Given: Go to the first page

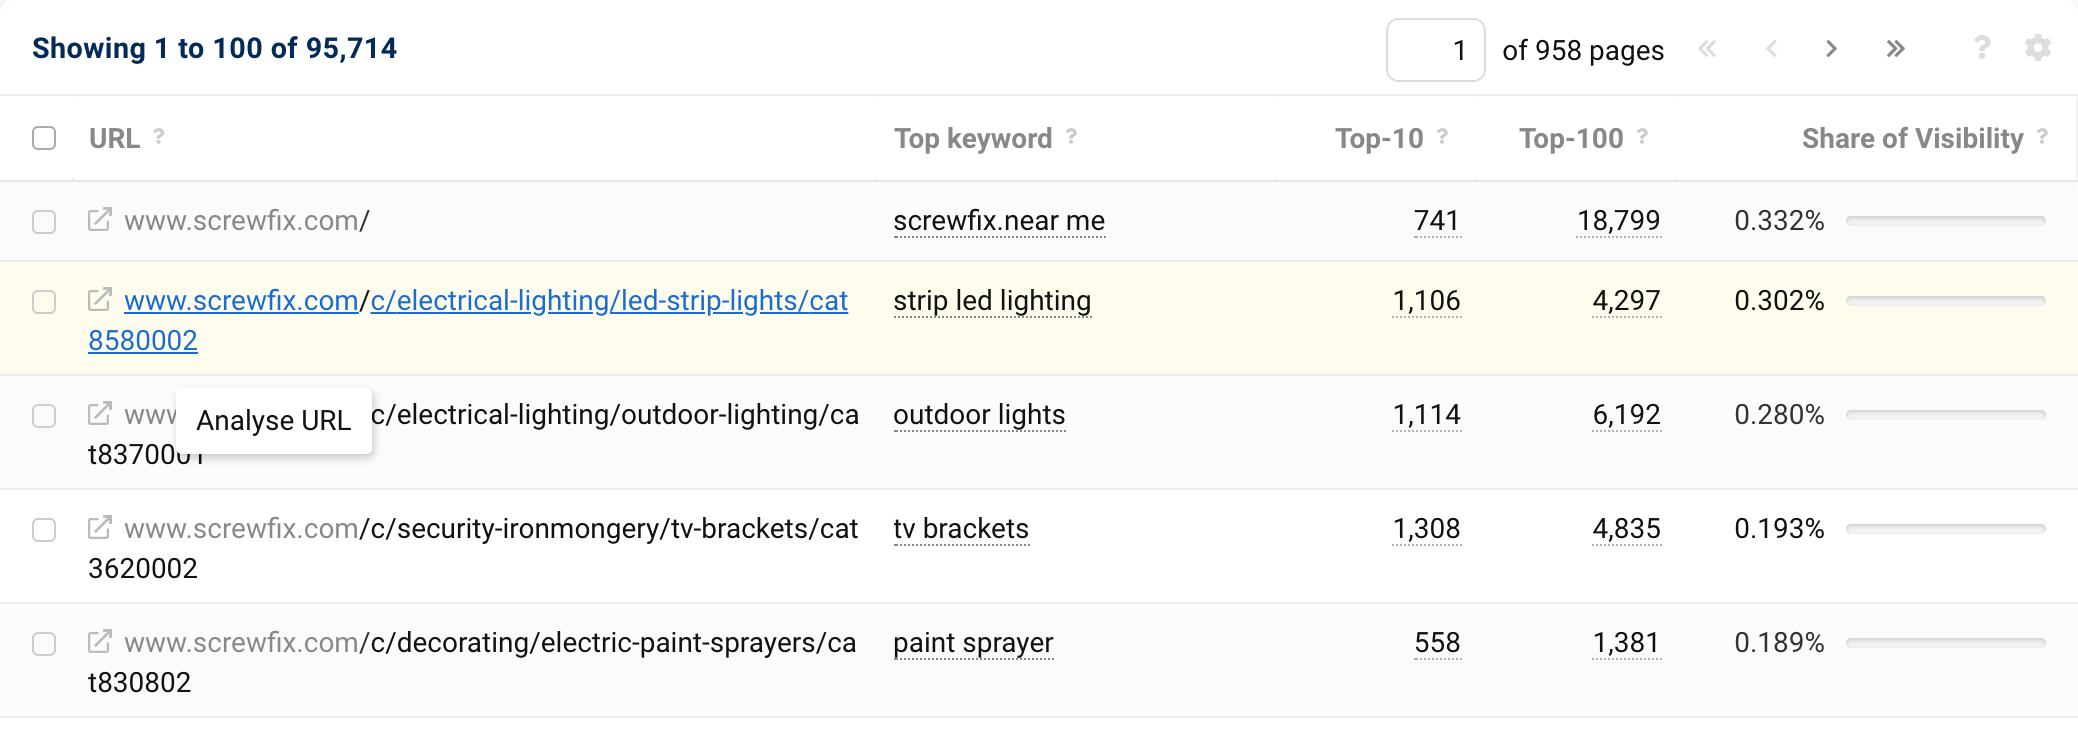Looking at the screenshot, I should pos(1708,49).
